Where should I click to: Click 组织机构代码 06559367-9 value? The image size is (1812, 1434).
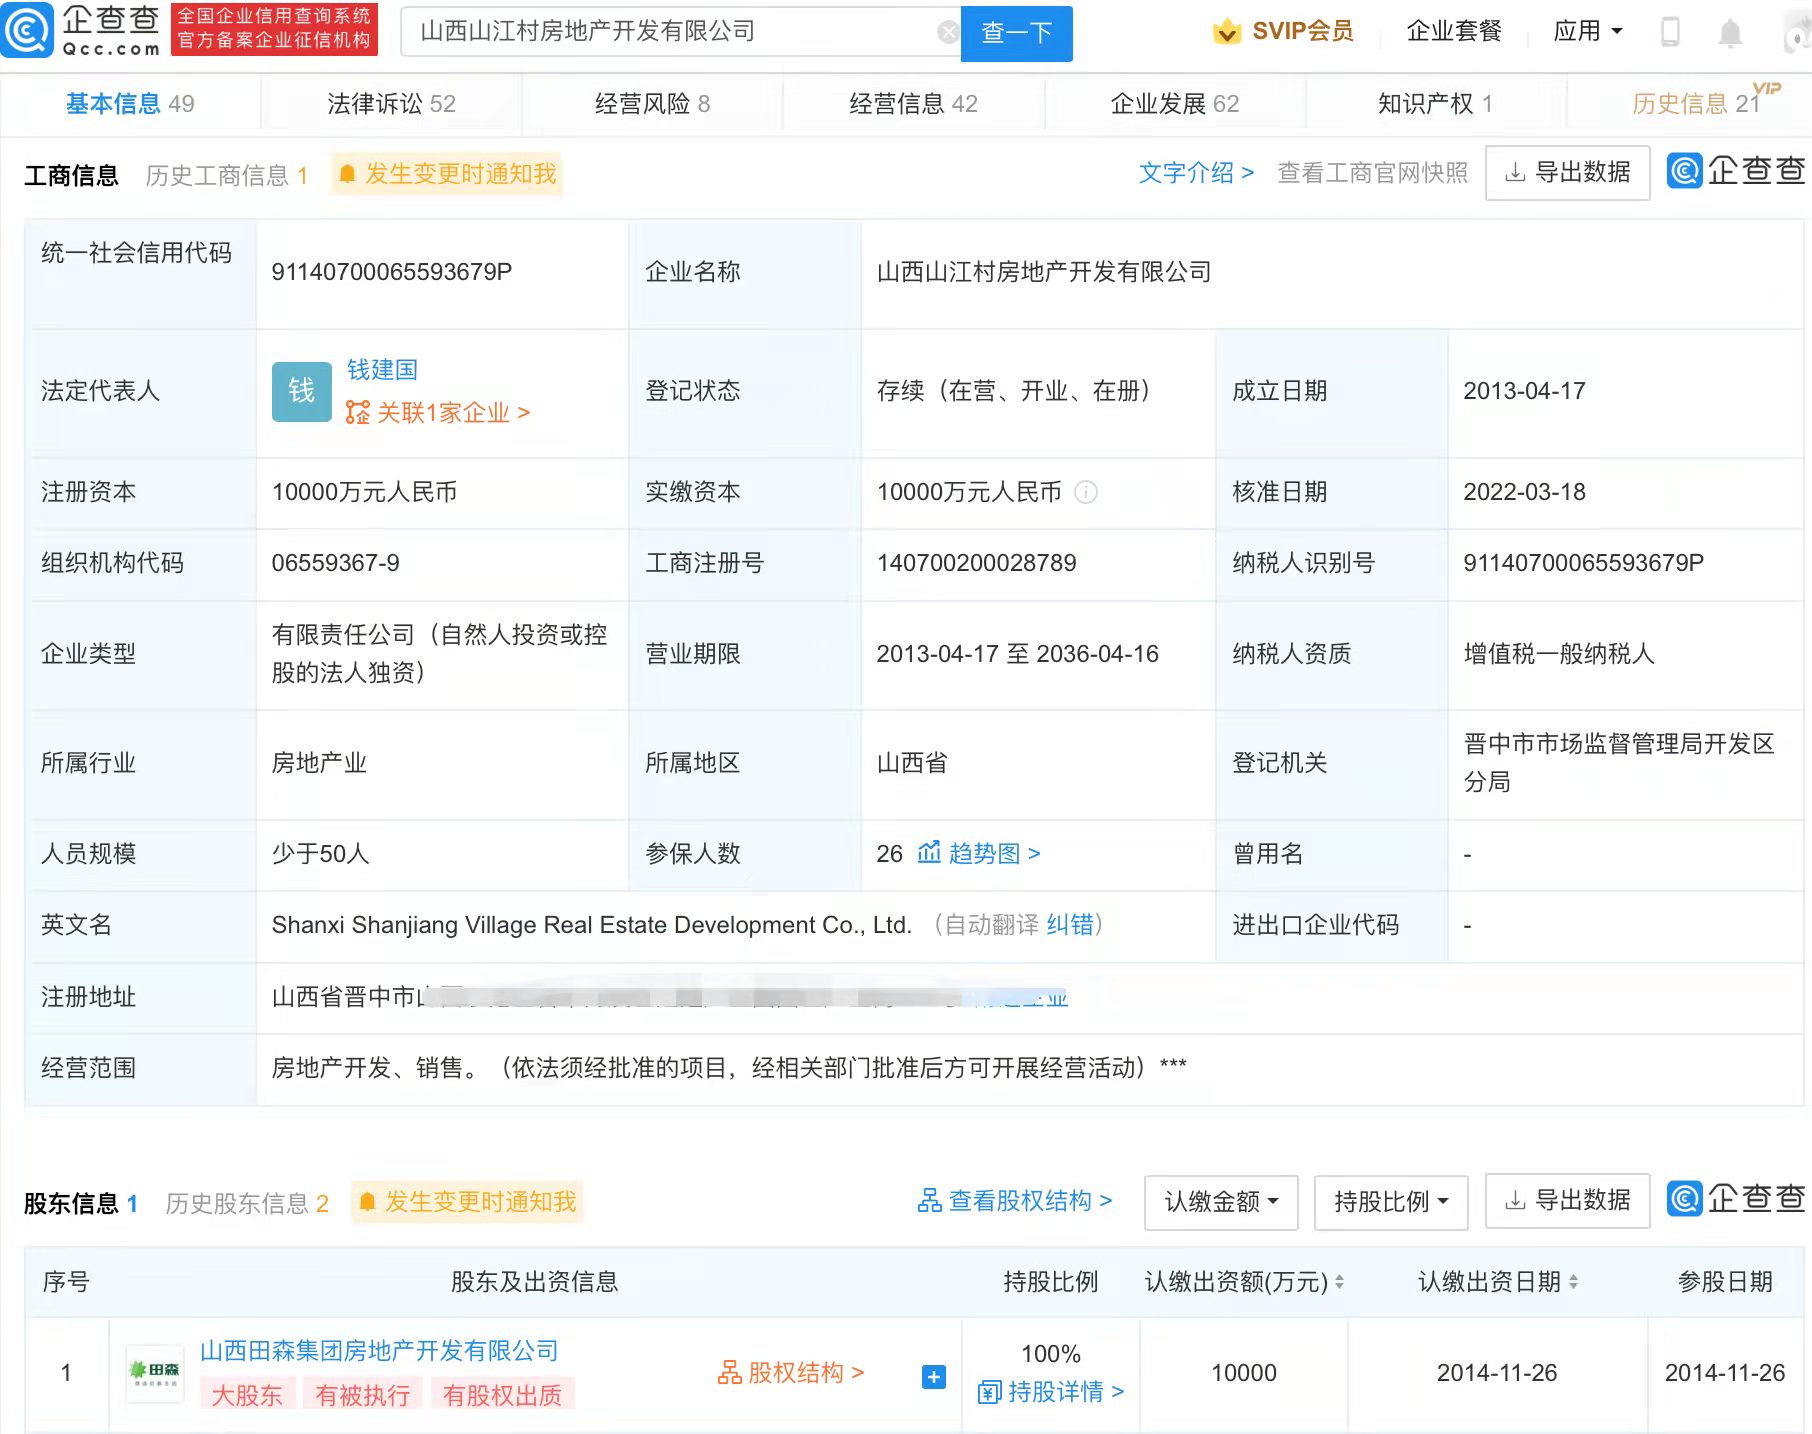click(x=335, y=563)
